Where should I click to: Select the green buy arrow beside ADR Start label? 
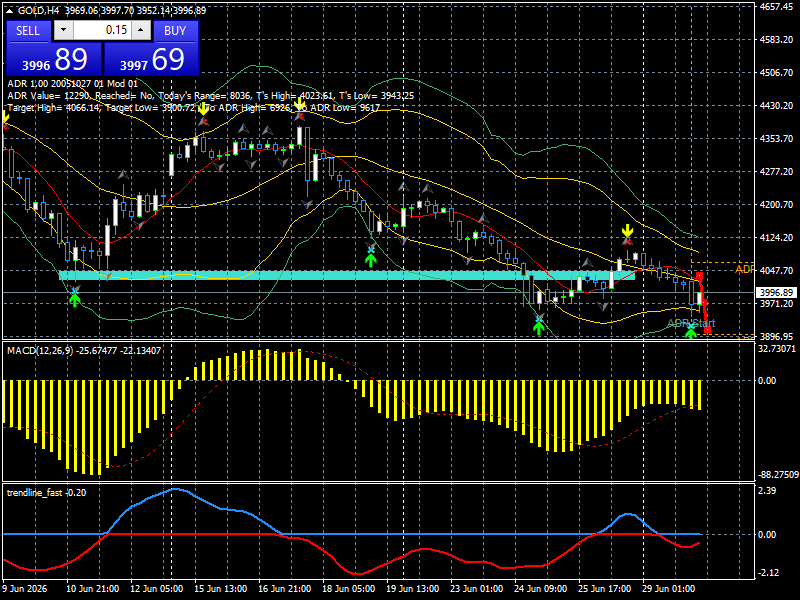[690, 333]
